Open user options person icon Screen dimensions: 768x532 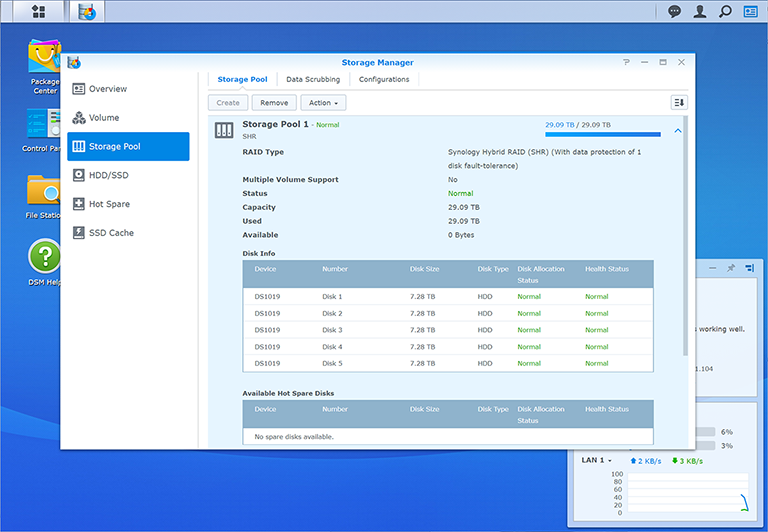click(700, 11)
